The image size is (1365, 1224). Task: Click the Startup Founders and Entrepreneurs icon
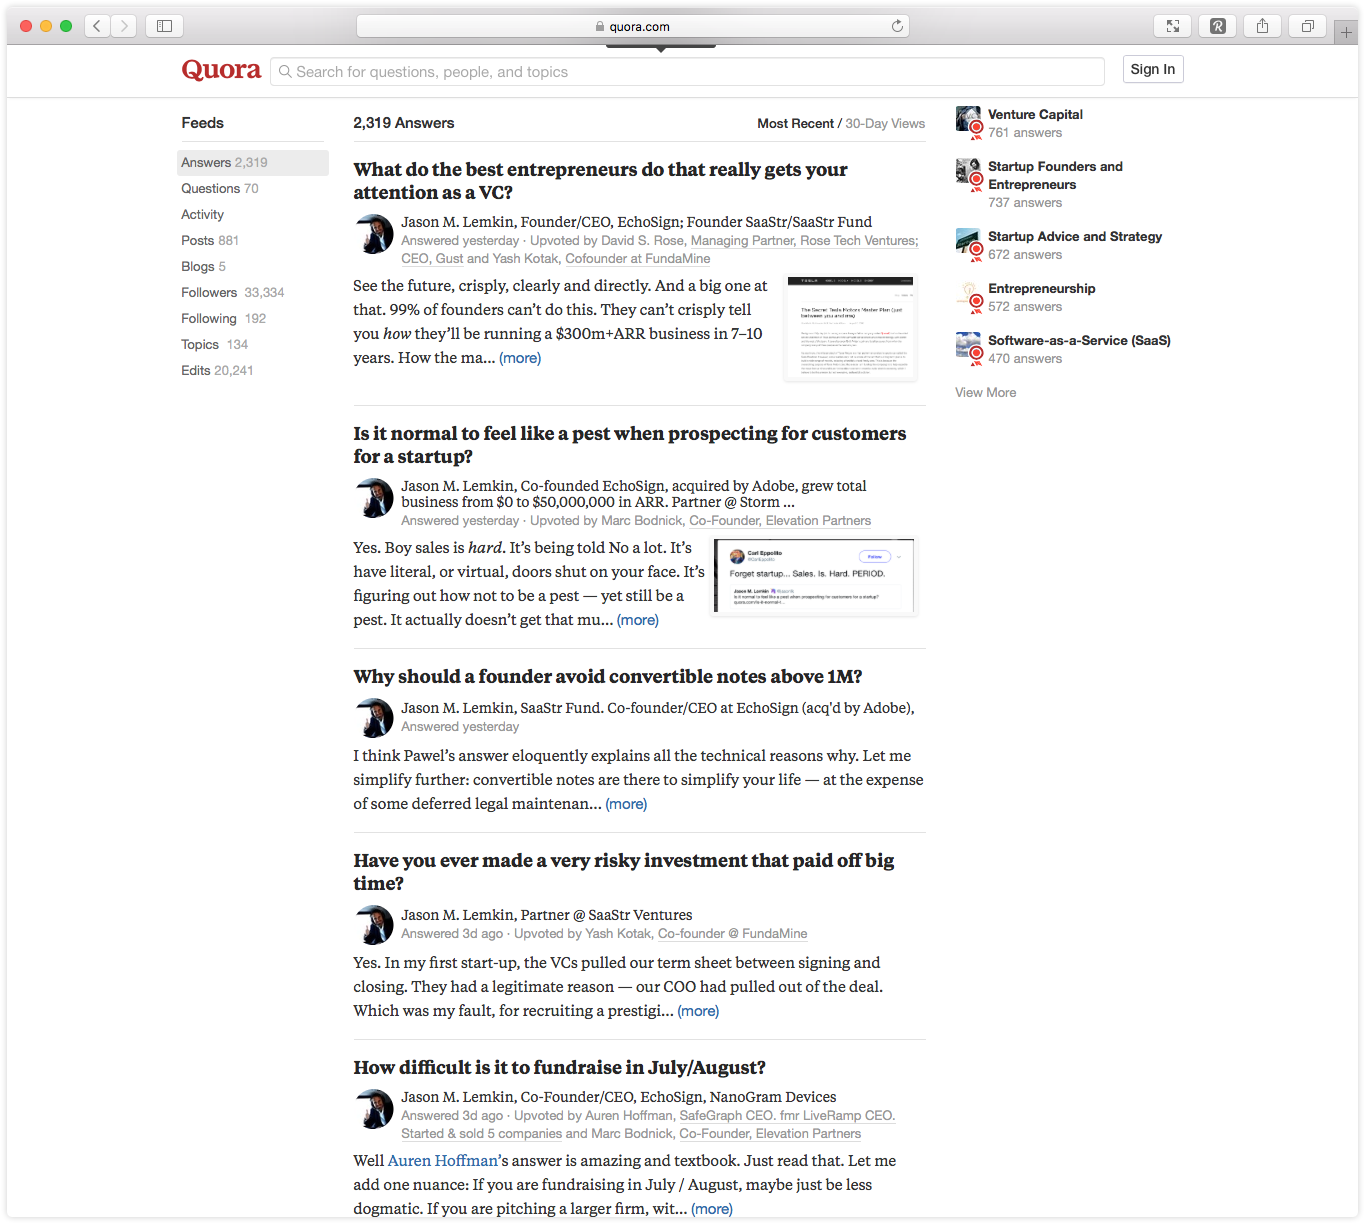(x=969, y=173)
